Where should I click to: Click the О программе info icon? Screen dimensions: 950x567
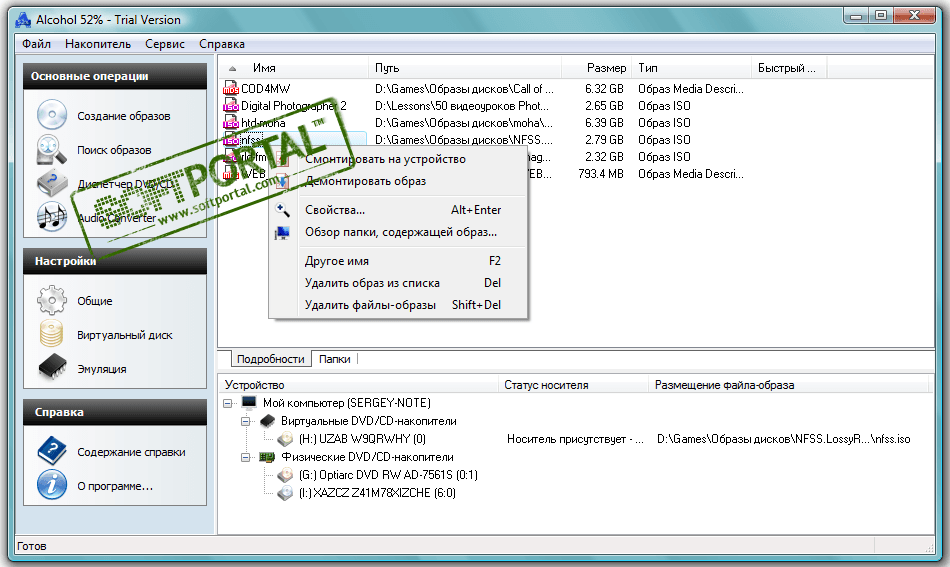[x=52, y=485]
